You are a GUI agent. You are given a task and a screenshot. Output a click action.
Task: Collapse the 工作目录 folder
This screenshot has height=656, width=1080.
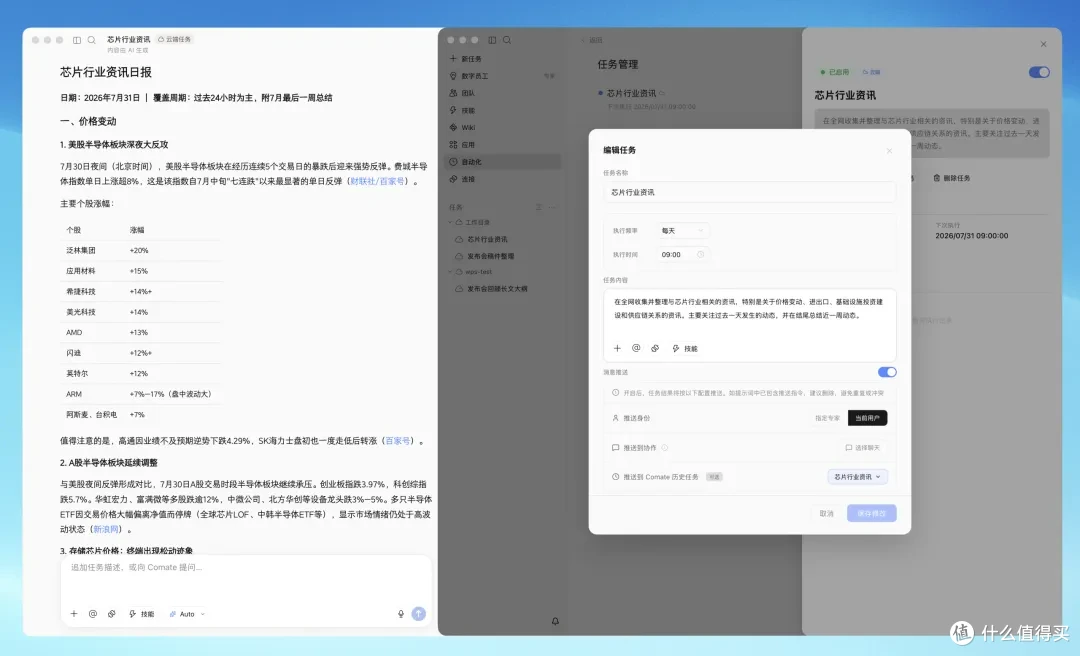point(450,222)
